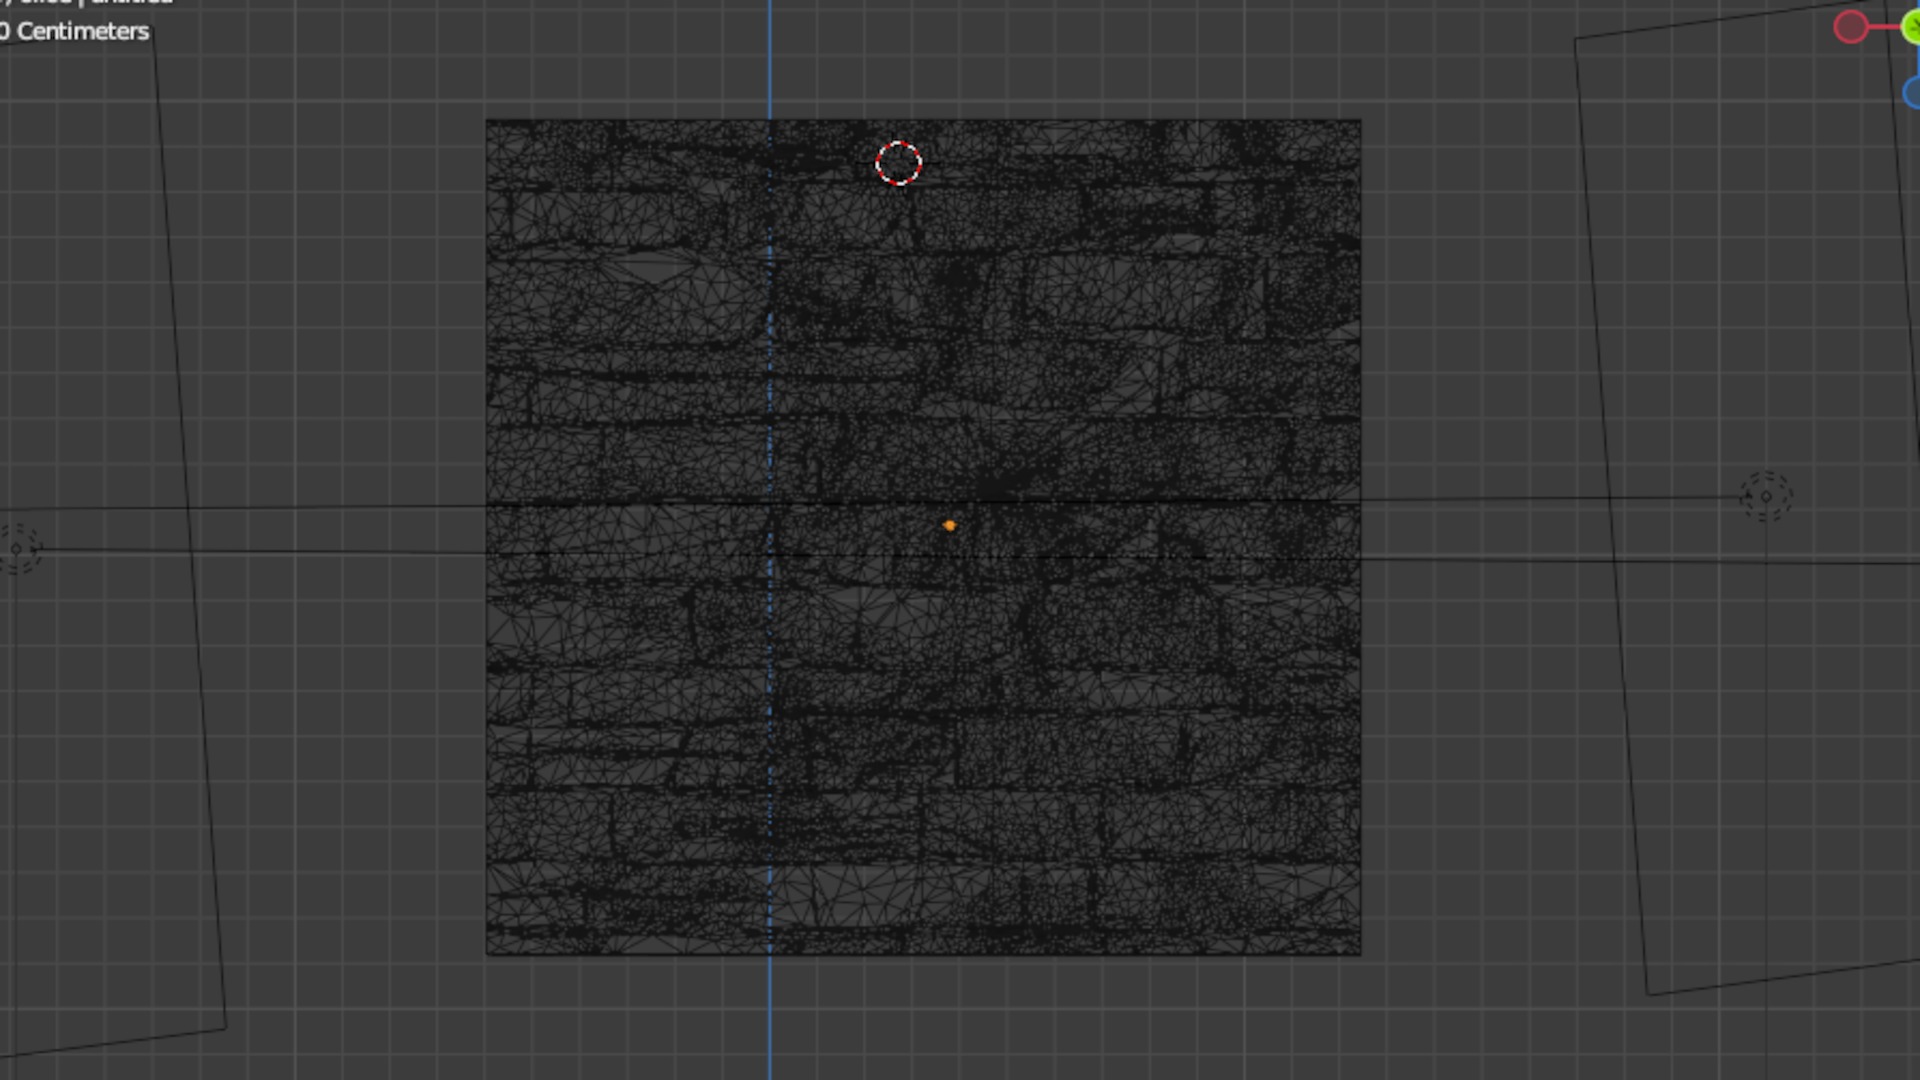This screenshot has height=1080, width=1920.
Task: Click the bottom-right corner of brick mesh
Action: pyautogui.click(x=1360, y=954)
